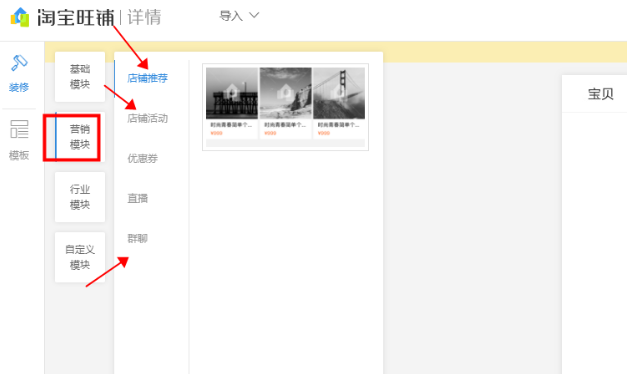The width and height of the screenshot is (627, 374).
Task: Open the 宝贝 panel heading
Action: click(x=601, y=94)
